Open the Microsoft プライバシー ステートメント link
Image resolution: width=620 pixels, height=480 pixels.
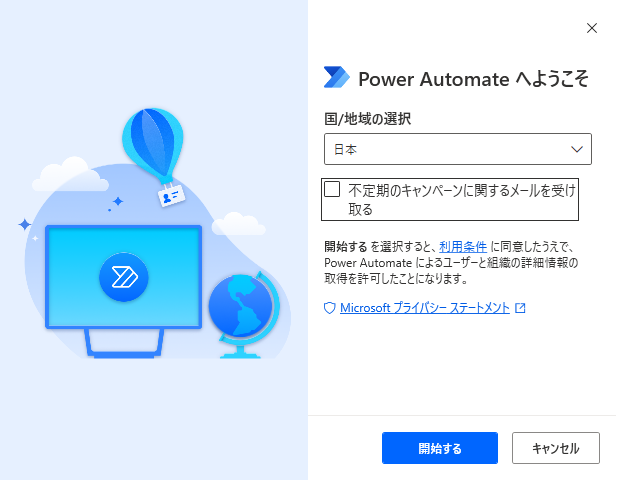[425, 308]
